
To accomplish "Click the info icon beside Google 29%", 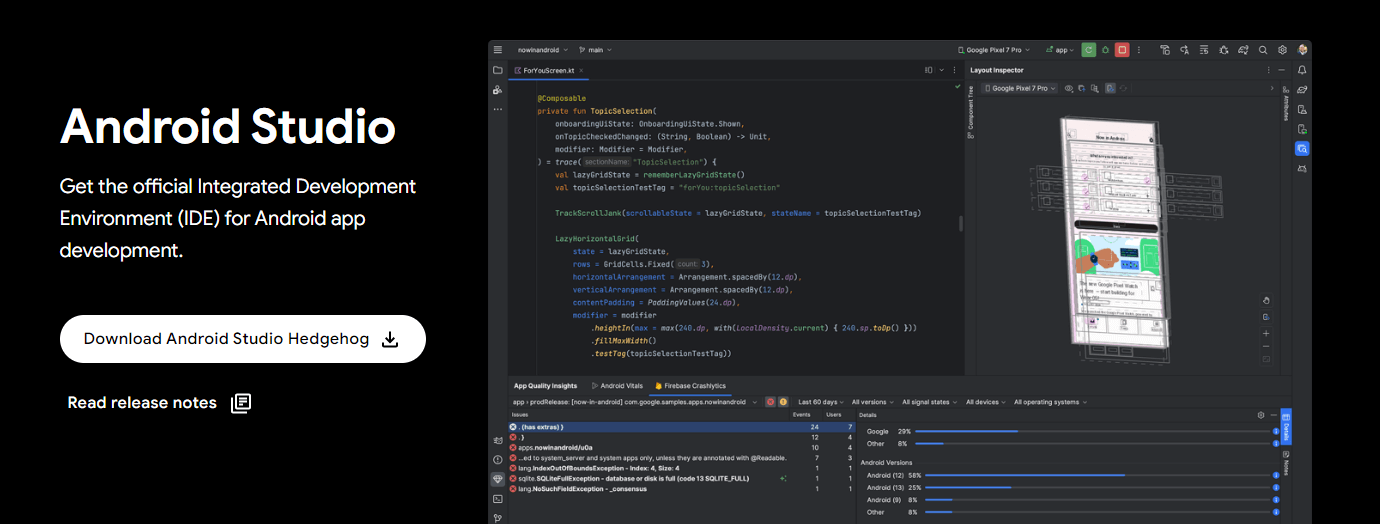I will pyautogui.click(x=1276, y=431).
